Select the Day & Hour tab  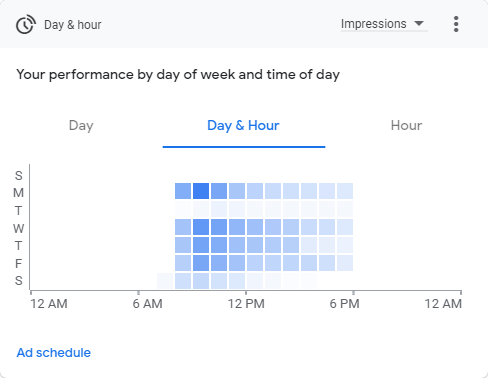pyautogui.click(x=243, y=126)
